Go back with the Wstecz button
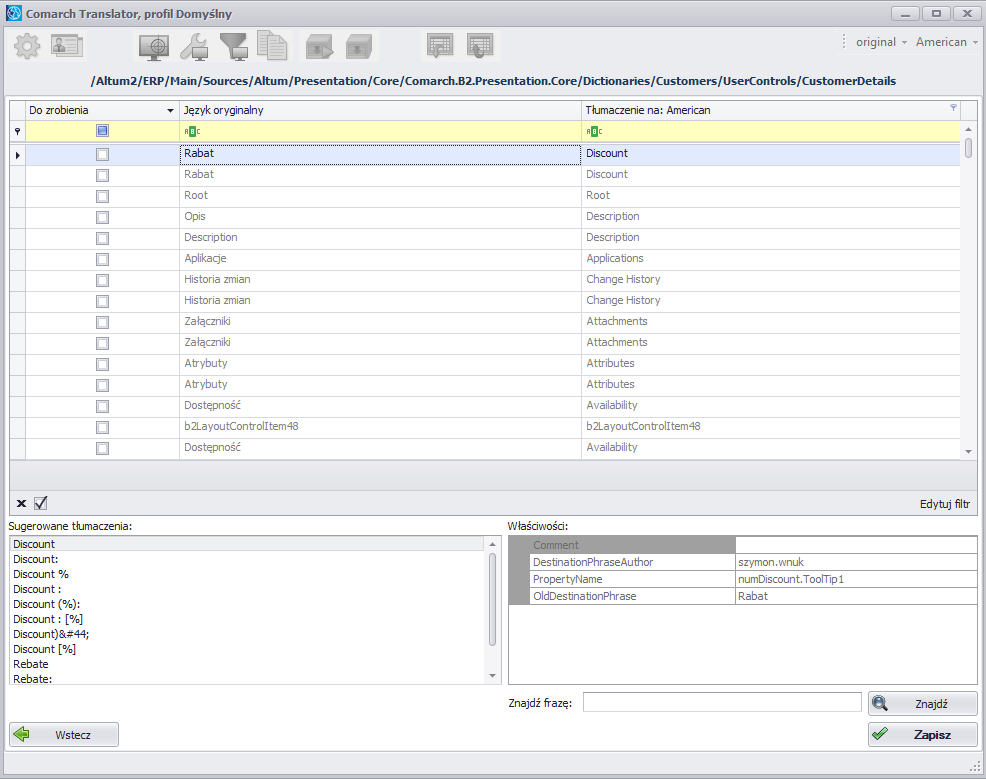The height and width of the screenshot is (779, 986). [x=64, y=734]
